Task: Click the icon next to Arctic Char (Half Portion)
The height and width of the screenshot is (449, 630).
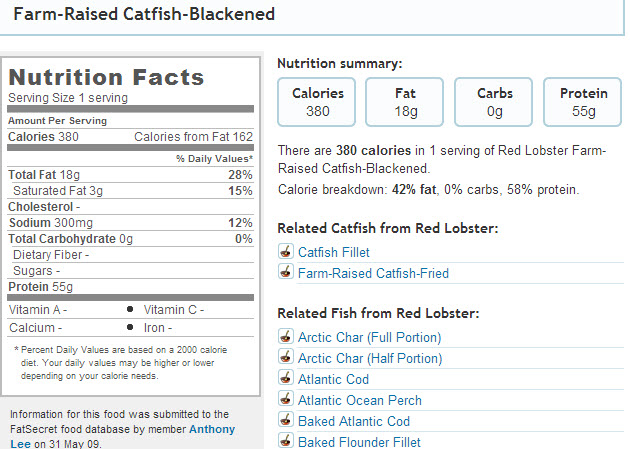Action: coord(286,358)
